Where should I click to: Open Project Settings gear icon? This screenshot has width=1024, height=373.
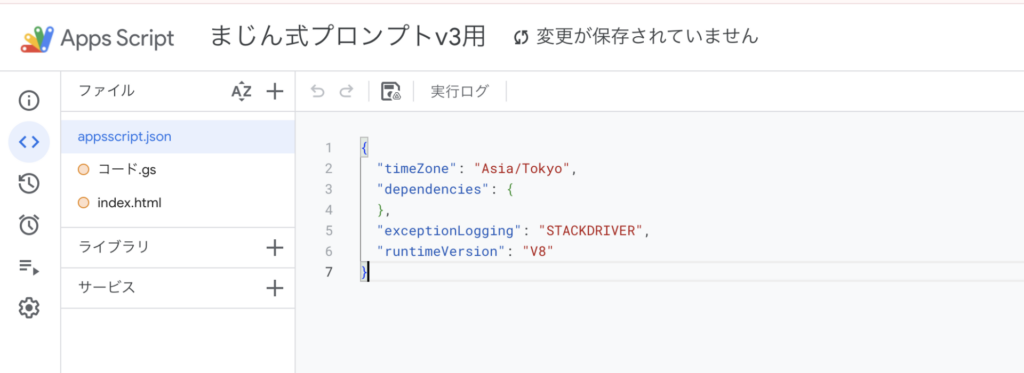(x=29, y=307)
